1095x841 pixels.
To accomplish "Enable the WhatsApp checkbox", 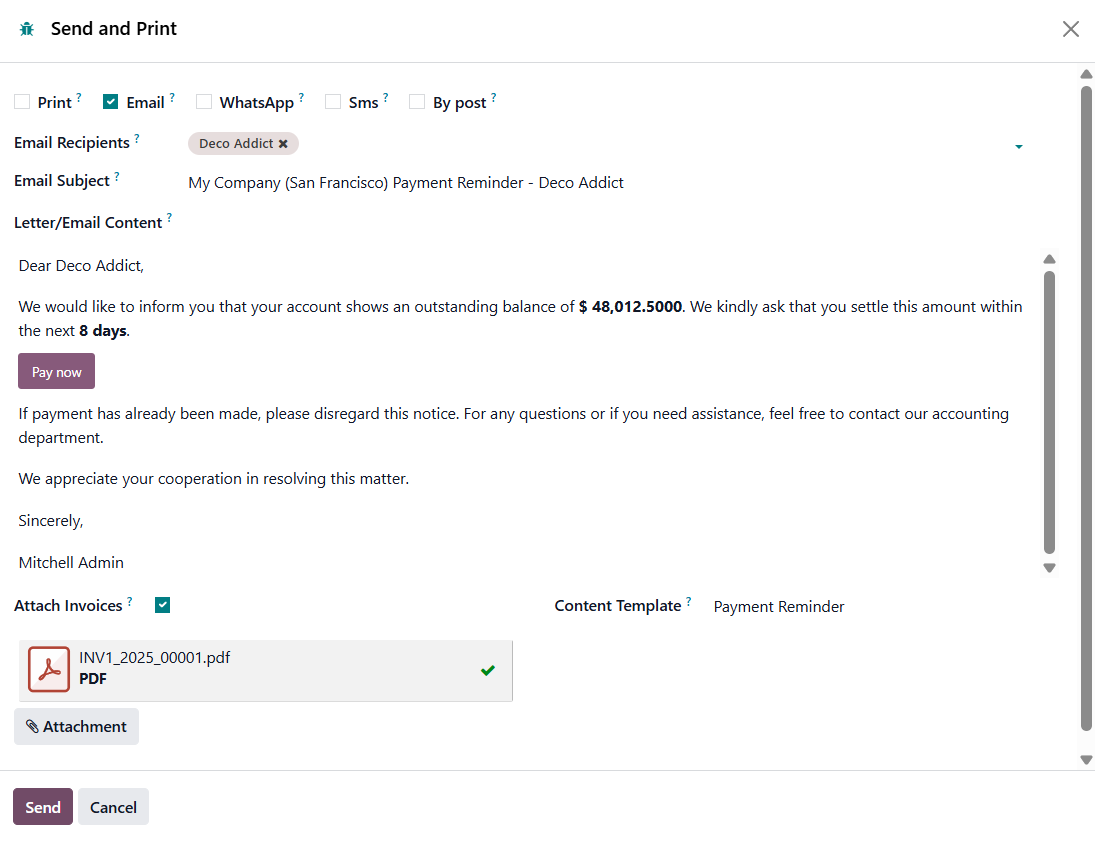I will coord(204,102).
